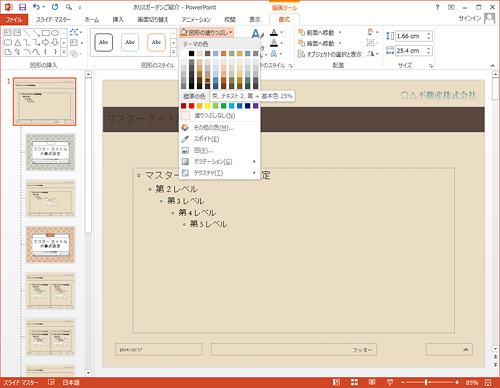
Task: Open the WordArt quick styles A
Action: click(x=256, y=34)
